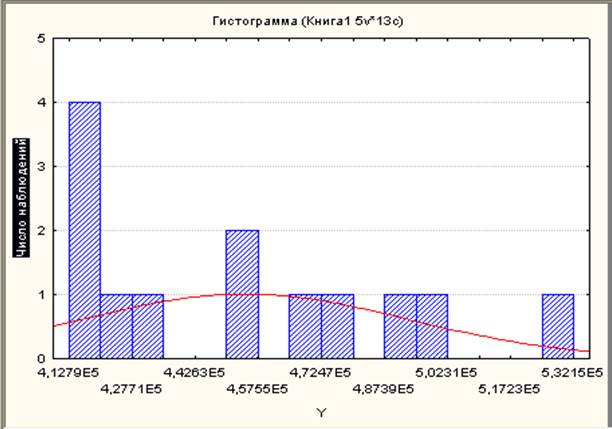
Task: Click the X-axis label 'Y'
Action: 321,413
